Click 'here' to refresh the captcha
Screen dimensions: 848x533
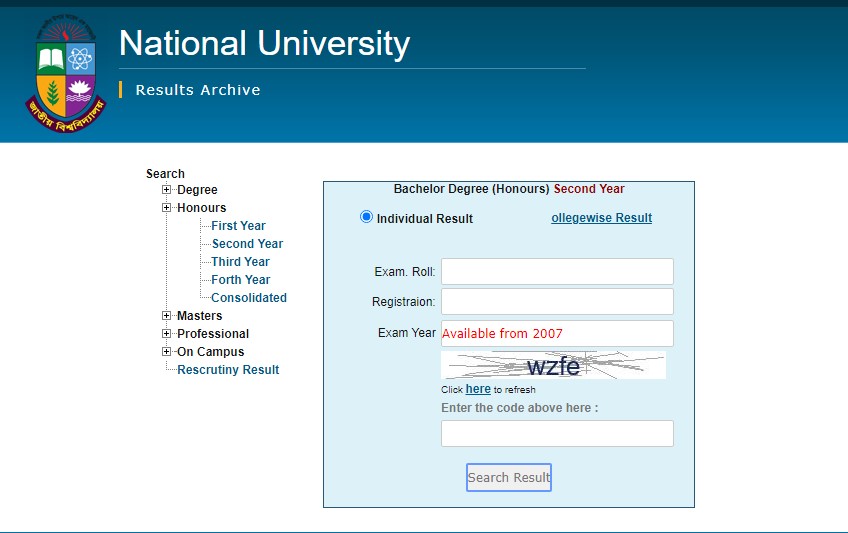[478, 389]
